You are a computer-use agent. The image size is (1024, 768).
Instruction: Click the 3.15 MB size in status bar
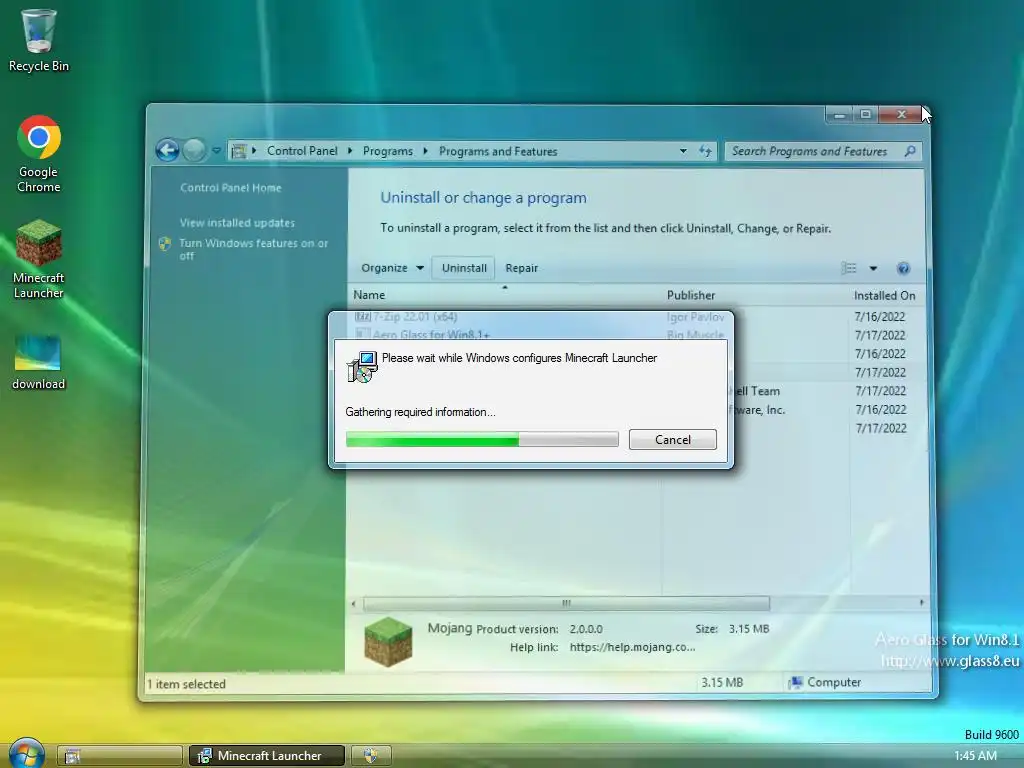[722, 682]
